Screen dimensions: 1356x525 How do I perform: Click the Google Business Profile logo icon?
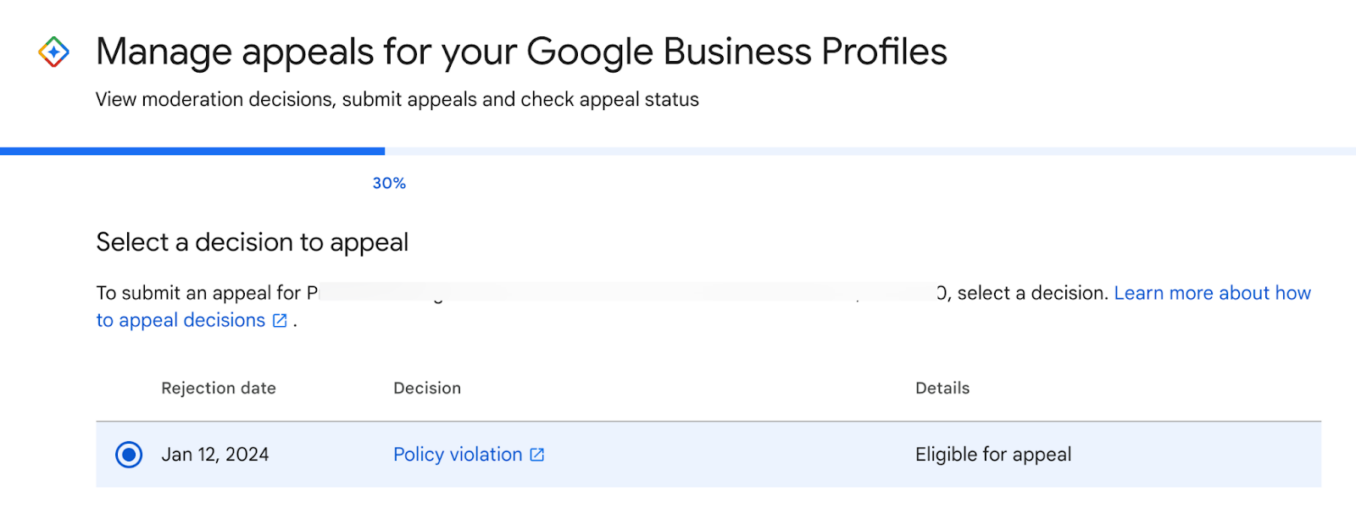click(x=53, y=51)
